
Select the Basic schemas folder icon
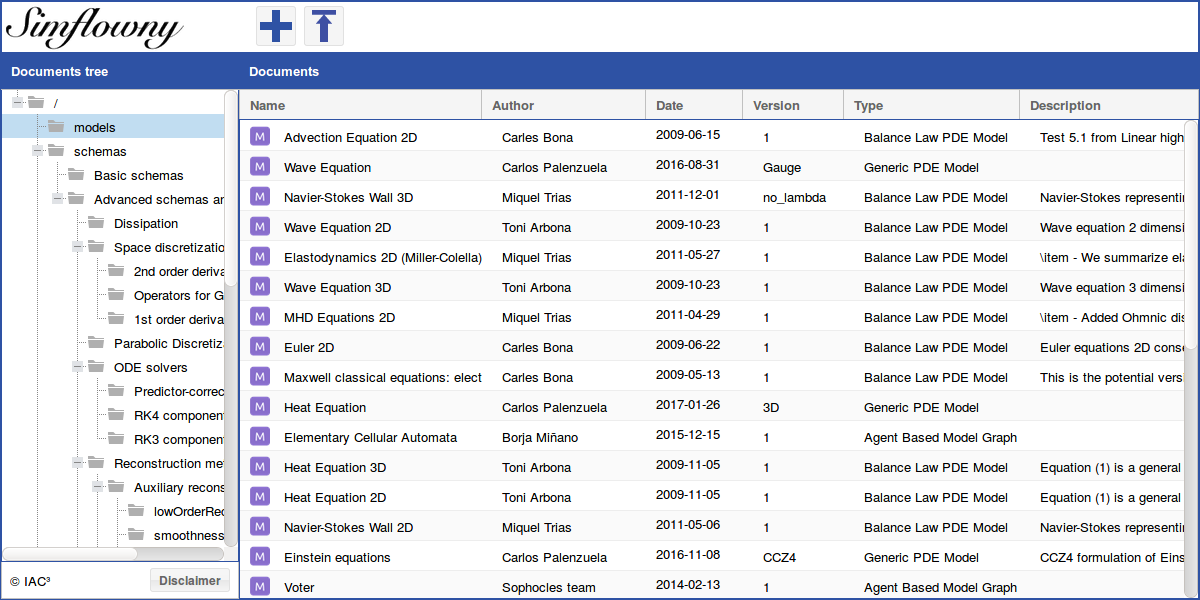pyautogui.click(x=76, y=175)
